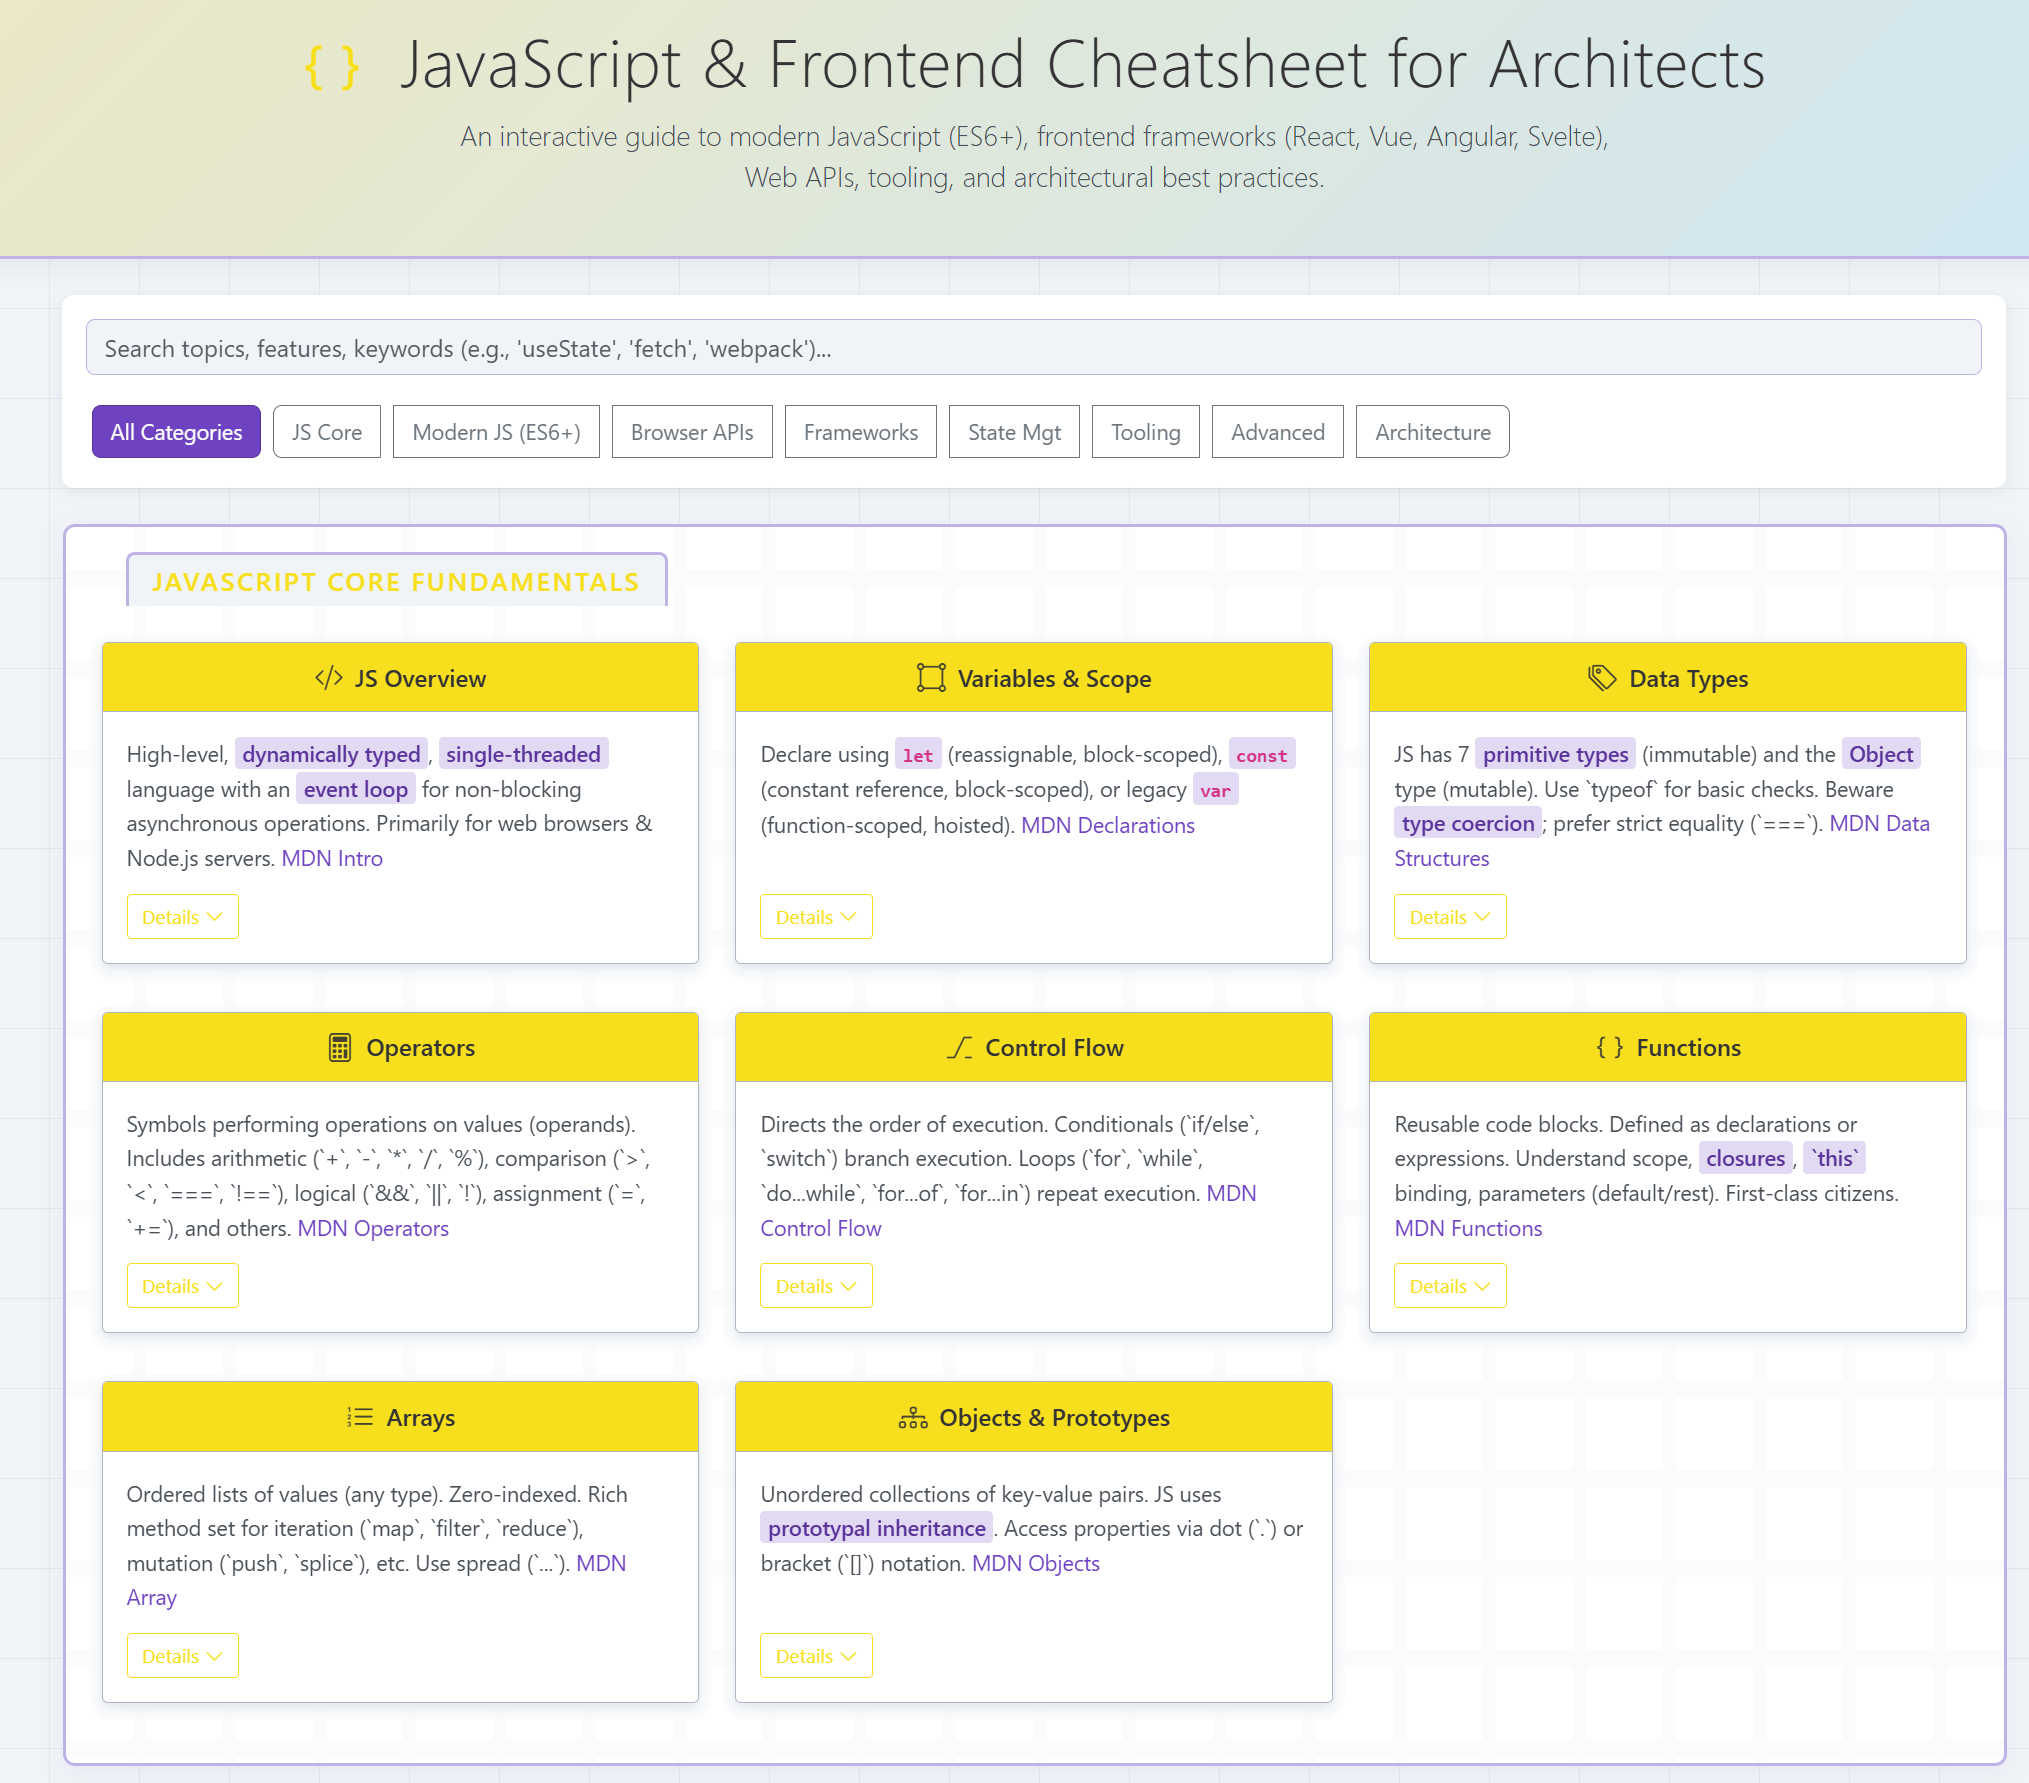Image resolution: width=2029 pixels, height=1783 pixels.
Task: Click the 'event loop' highlighted term
Action: 356,789
